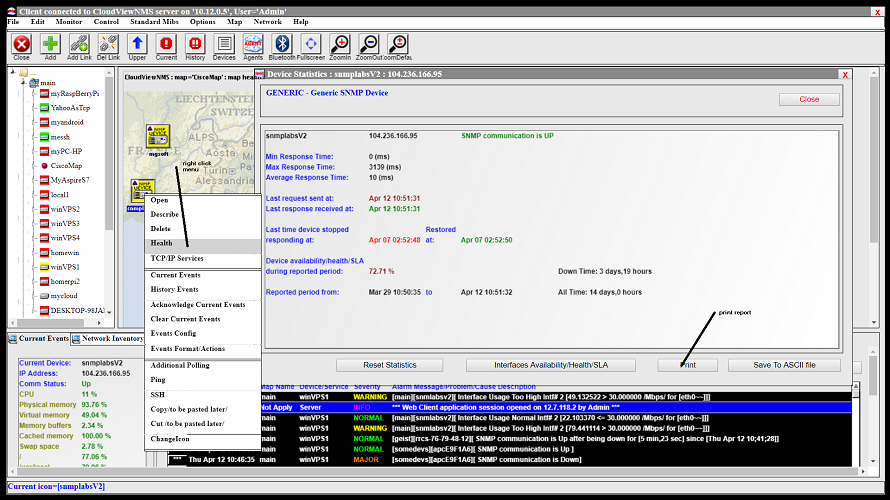The height and width of the screenshot is (500, 890).
Task: Select TCP/IP Services in context menu
Action: [177, 259]
